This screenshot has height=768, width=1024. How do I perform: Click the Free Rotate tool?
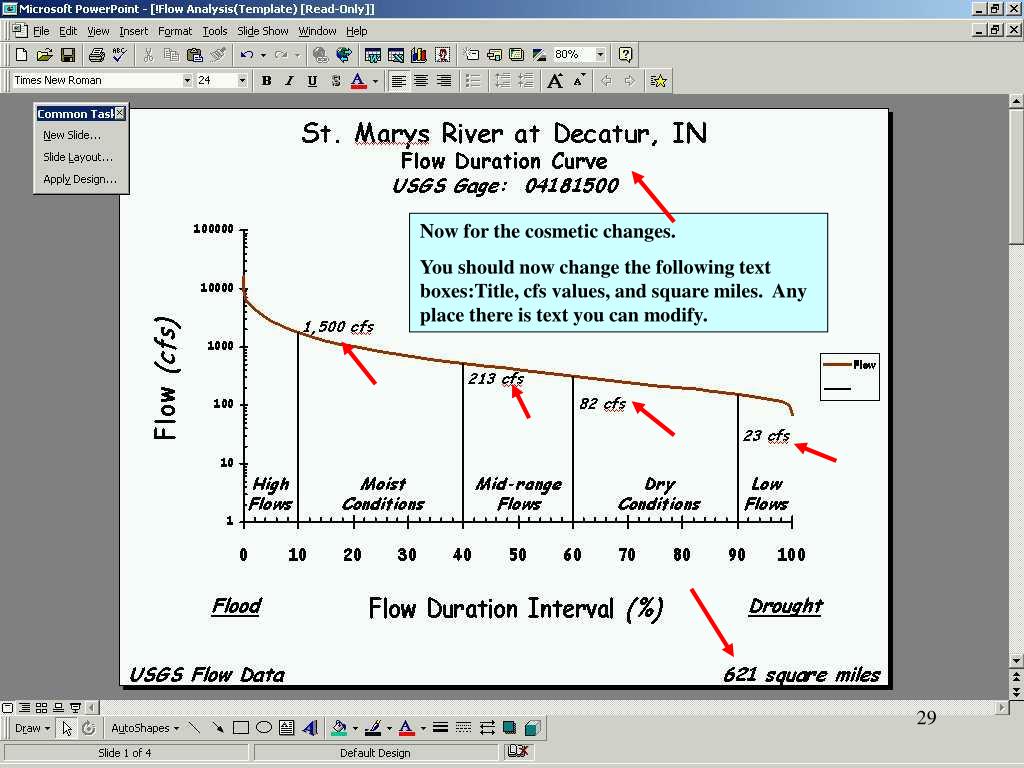(89, 728)
